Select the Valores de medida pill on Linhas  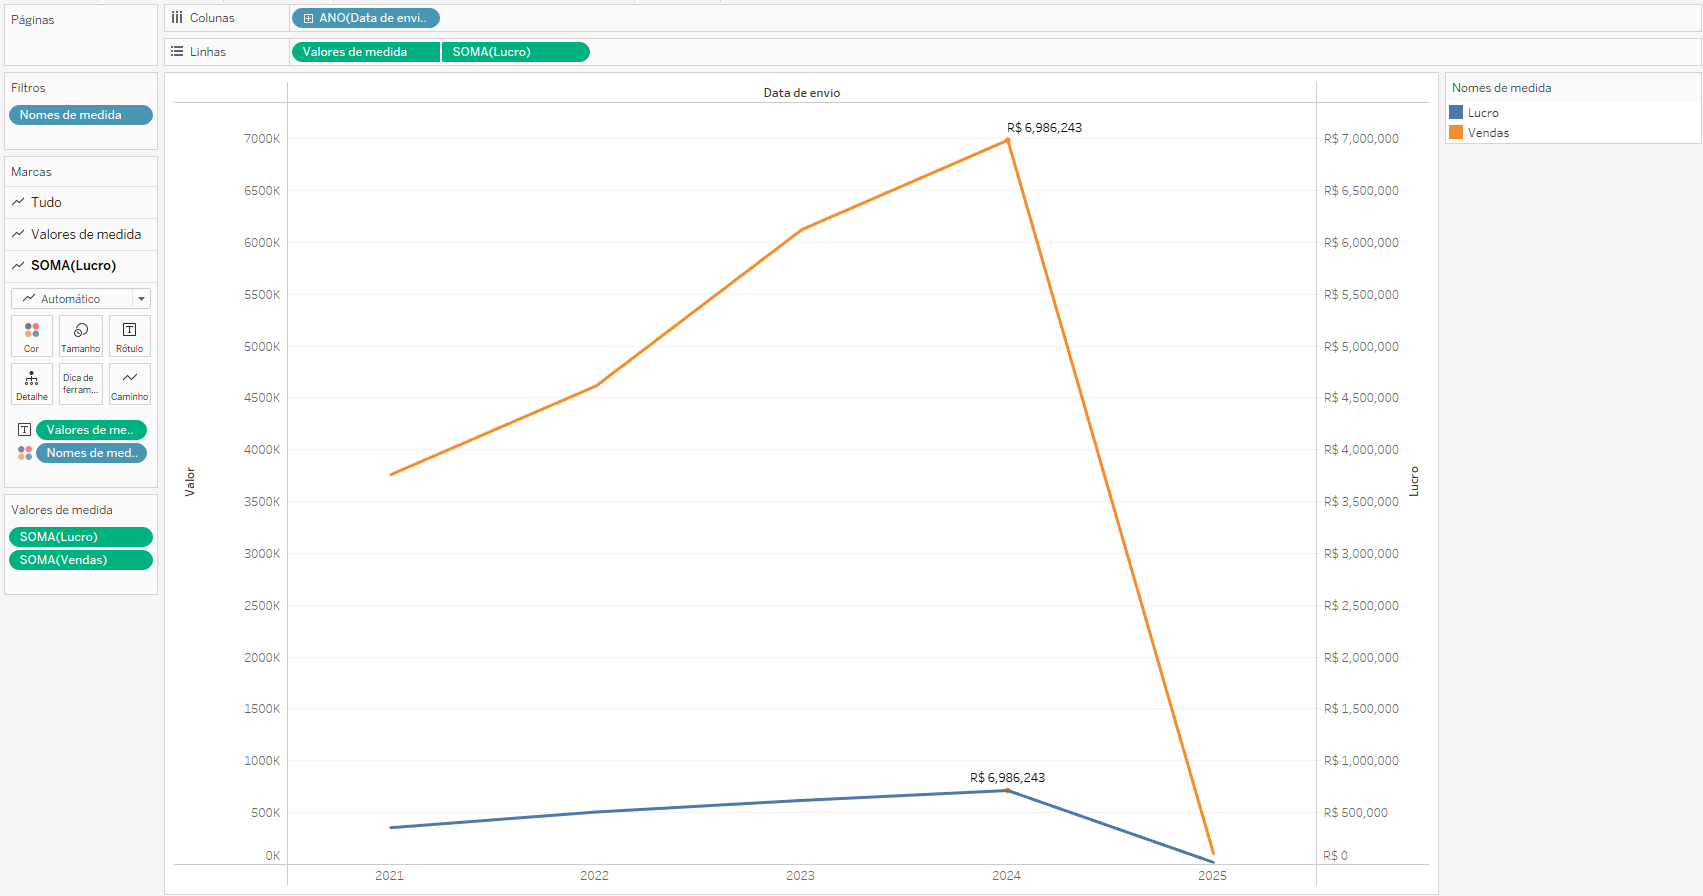tap(365, 52)
